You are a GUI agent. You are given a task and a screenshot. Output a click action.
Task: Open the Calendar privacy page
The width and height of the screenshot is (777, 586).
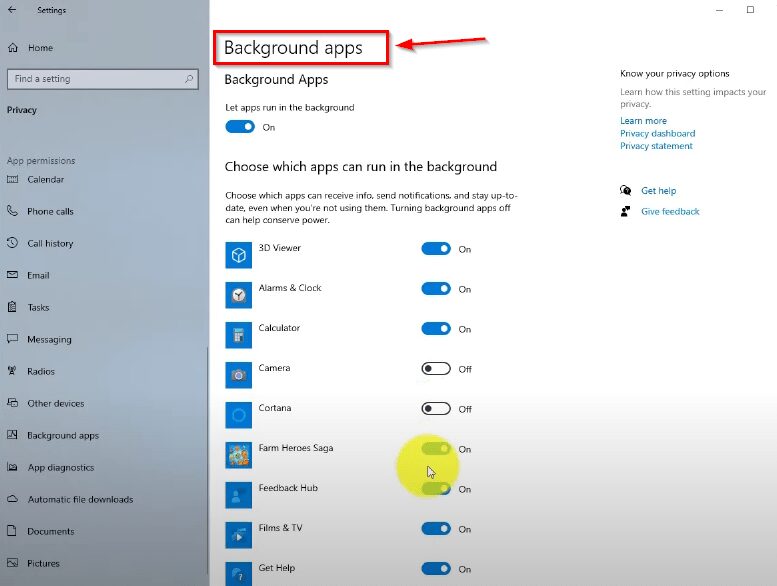click(x=46, y=179)
